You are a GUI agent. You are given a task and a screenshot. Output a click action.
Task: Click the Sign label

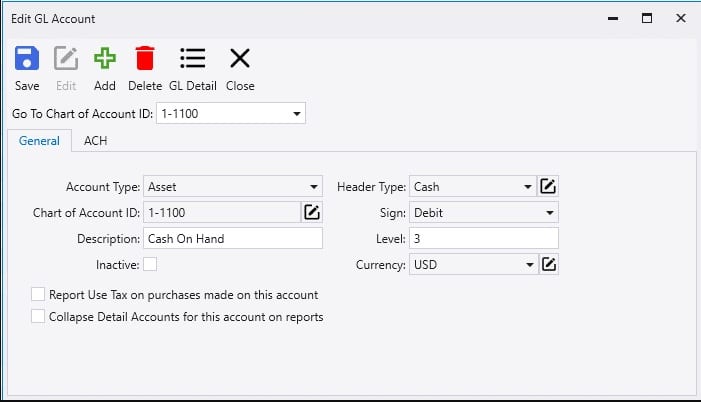tap(393, 213)
